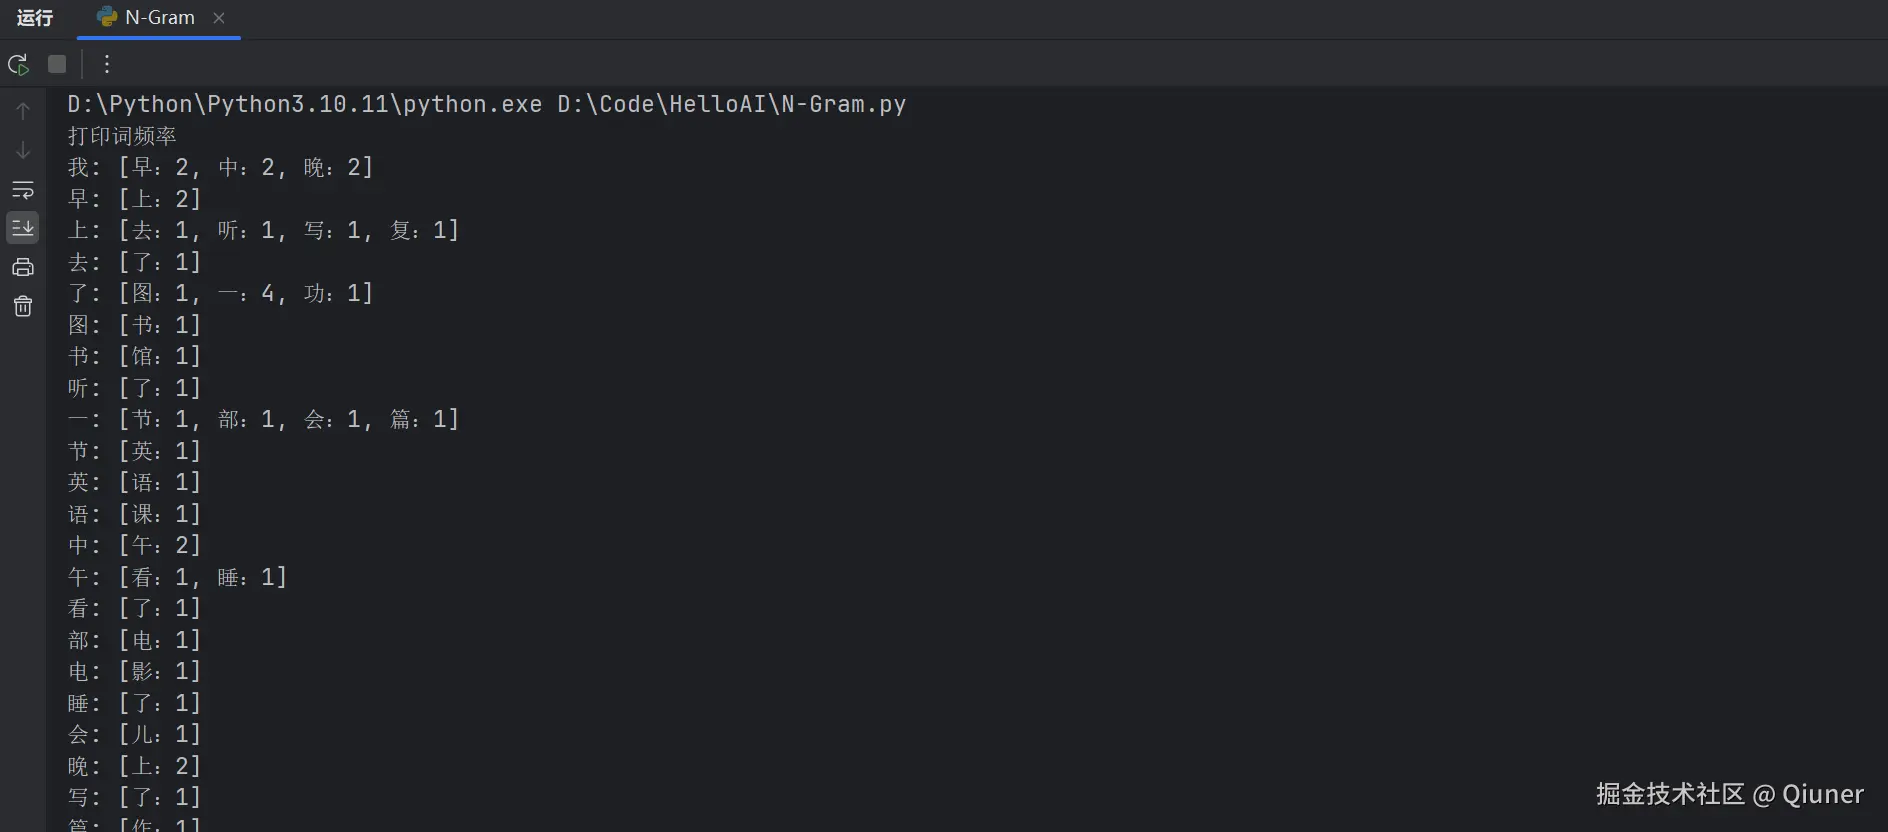The height and width of the screenshot is (832, 1888).
Task: Click the up stack trace arrow
Action: point(23,111)
